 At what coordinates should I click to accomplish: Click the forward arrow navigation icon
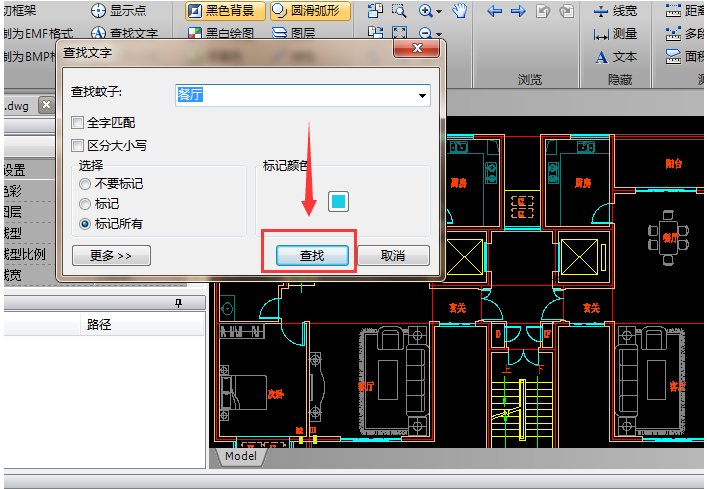click(518, 11)
